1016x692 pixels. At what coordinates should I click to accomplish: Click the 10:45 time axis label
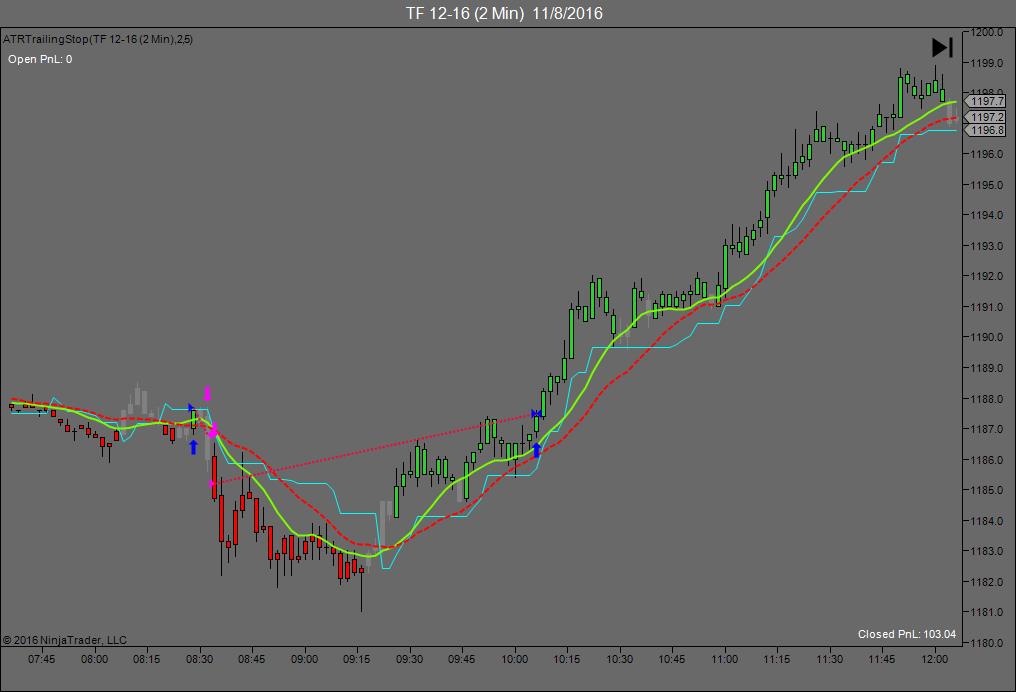(x=671, y=659)
